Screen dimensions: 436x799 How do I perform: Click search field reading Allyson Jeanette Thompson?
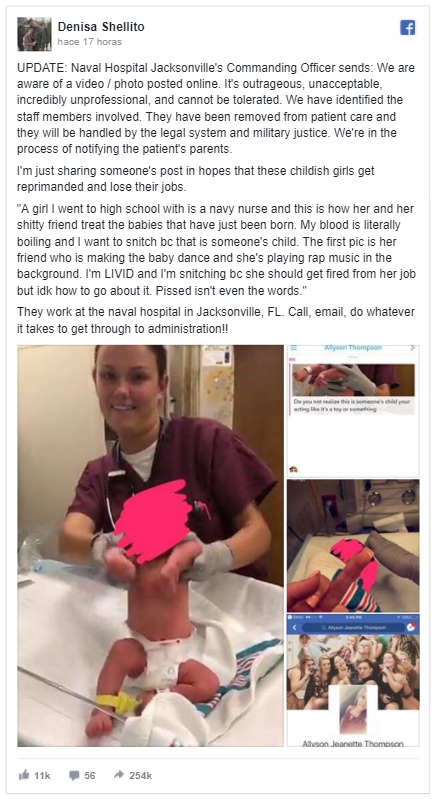[x=353, y=627]
